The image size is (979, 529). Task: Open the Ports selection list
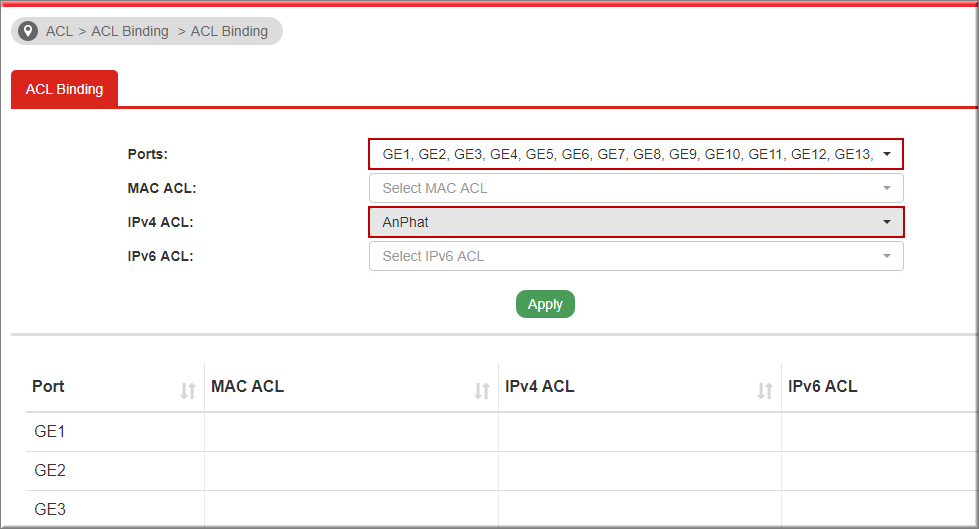point(636,154)
